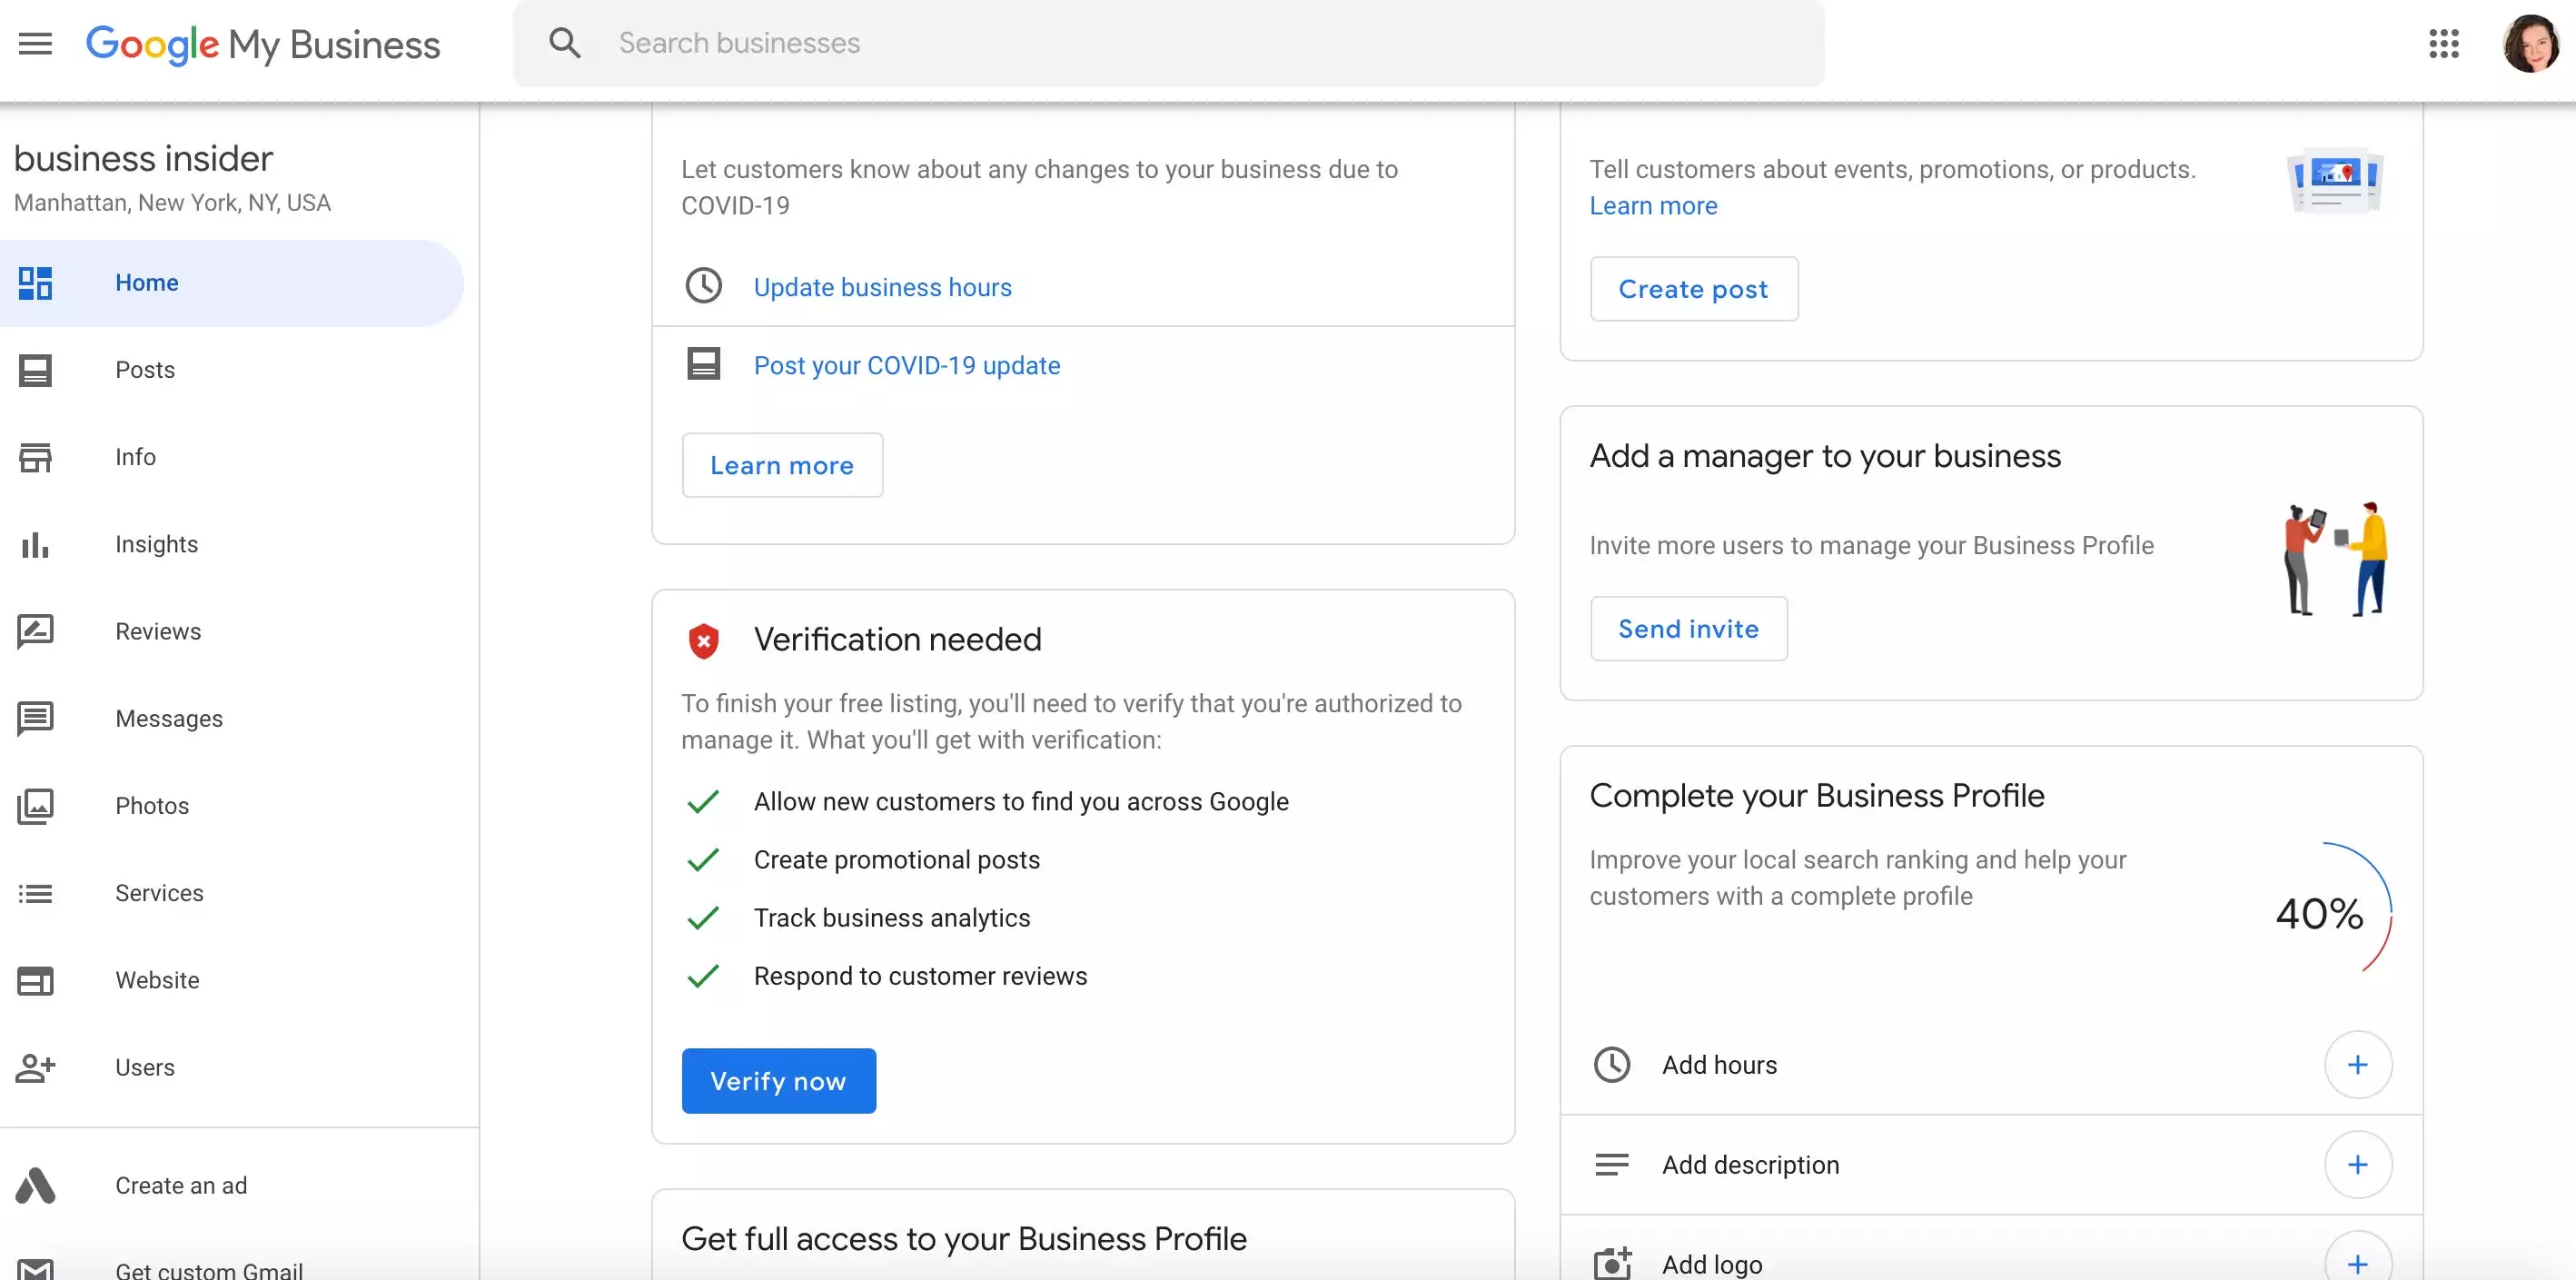Click the clock icon beside Update business hours
Image resolution: width=2576 pixels, height=1280 pixels.
click(x=704, y=286)
